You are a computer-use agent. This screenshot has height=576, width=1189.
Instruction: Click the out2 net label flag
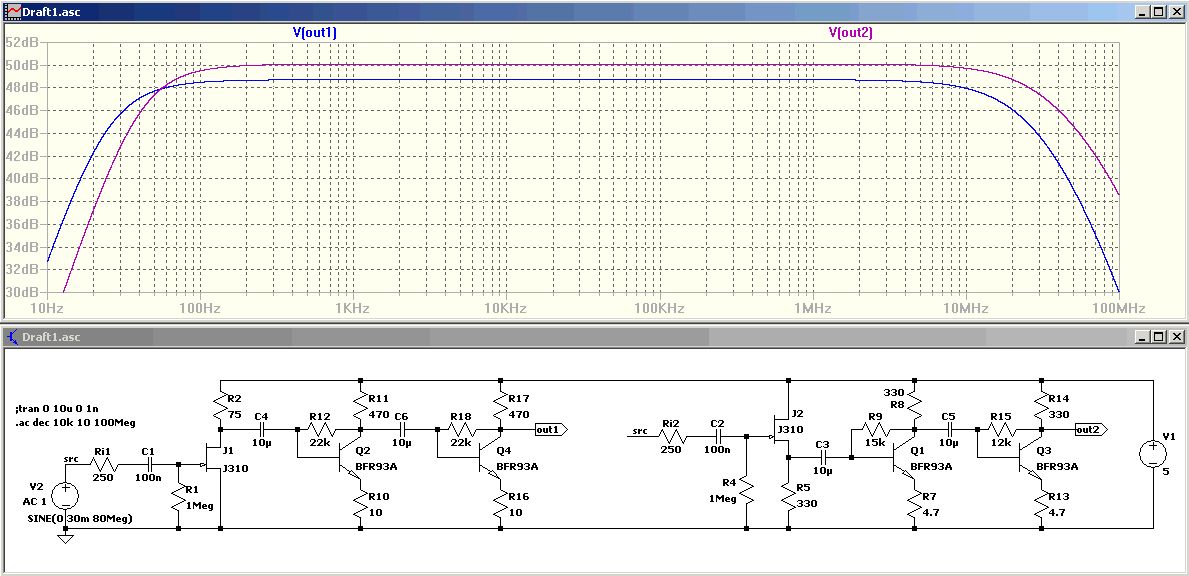point(1090,429)
